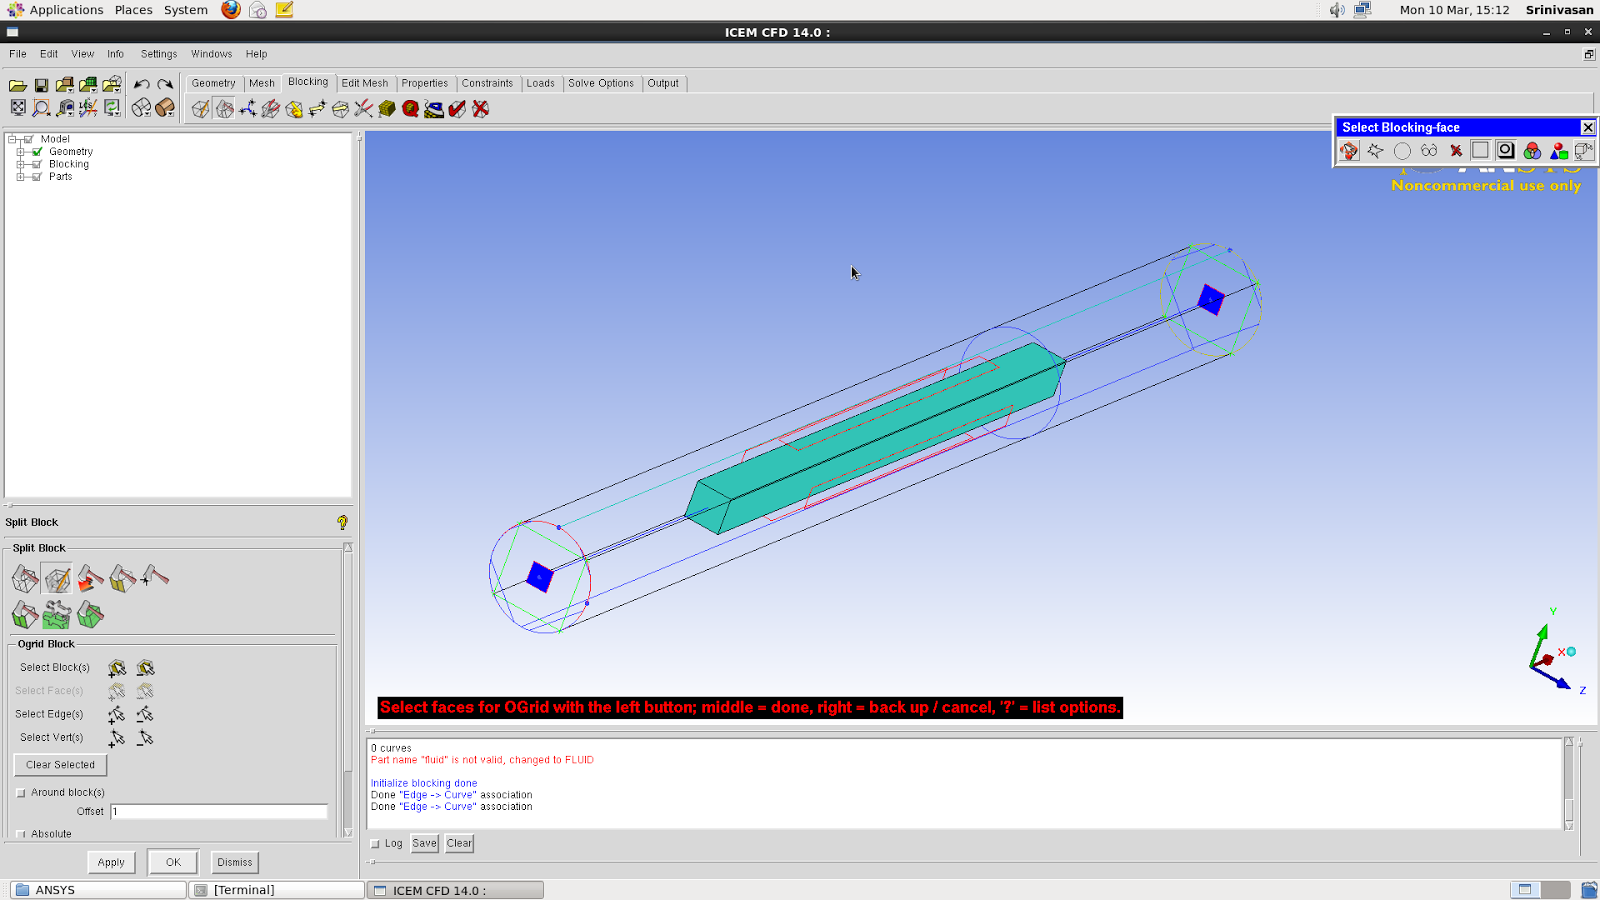1600x900 pixels.
Task: Click inside the Offset input field
Action: (218, 811)
